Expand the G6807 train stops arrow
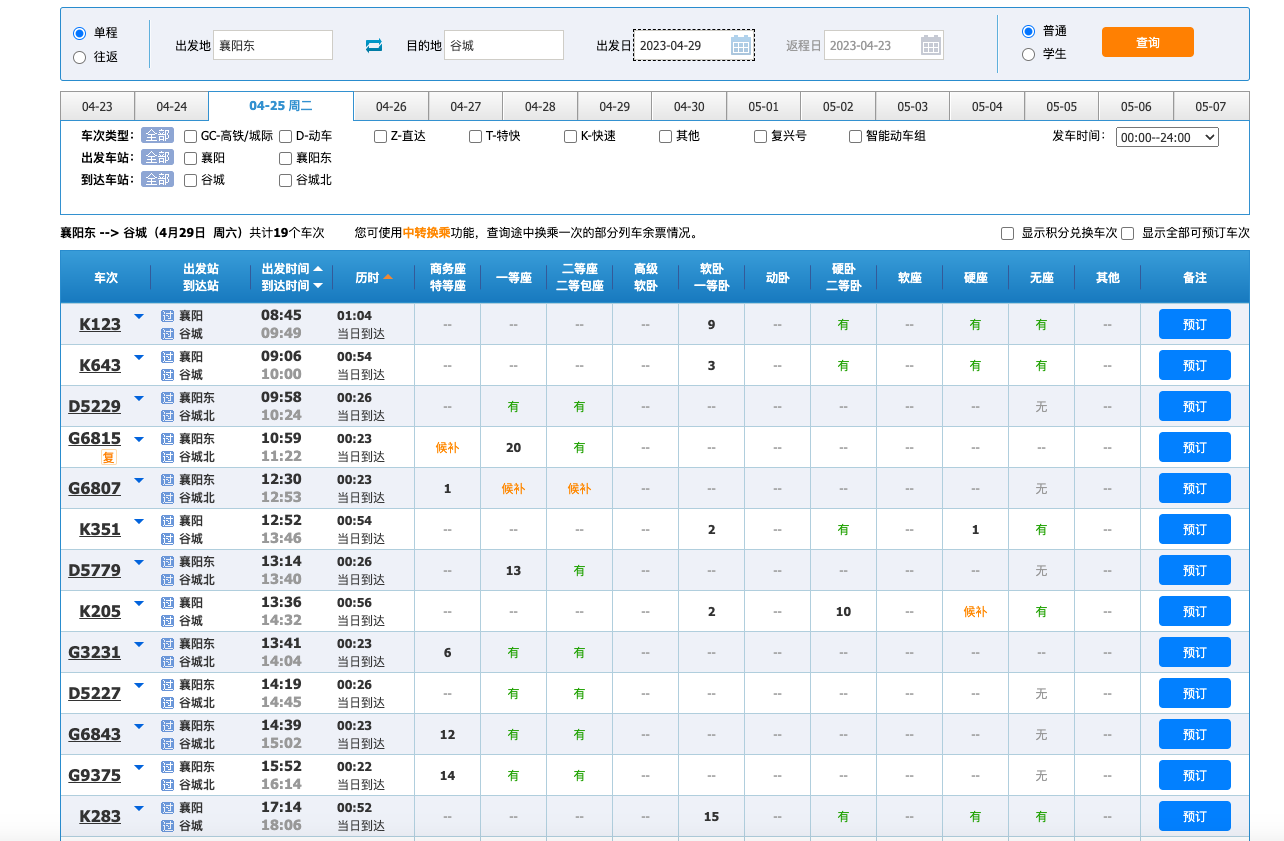 point(139,480)
